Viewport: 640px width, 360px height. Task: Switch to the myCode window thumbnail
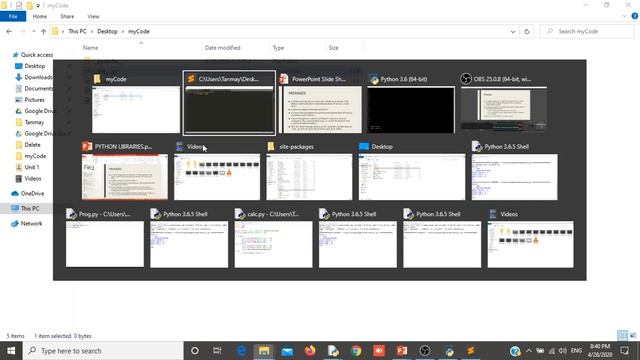[136, 104]
